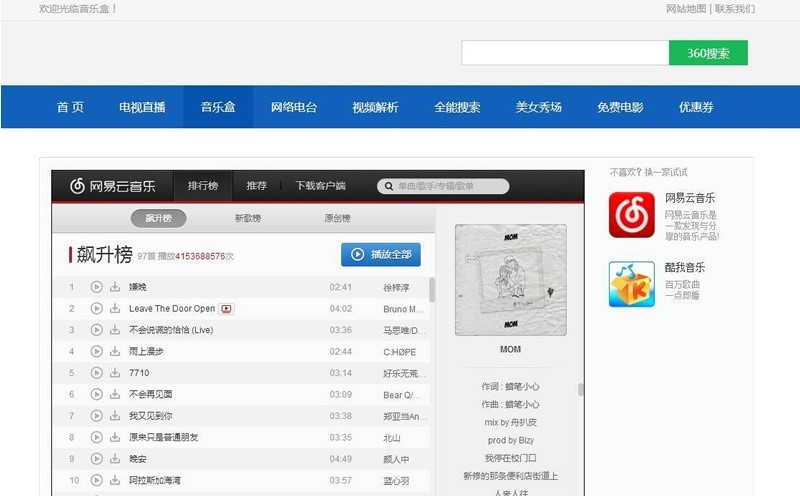Screen dimensions: 800x496
Task: Click the magnifier icon in player search box
Action: (387, 186)
